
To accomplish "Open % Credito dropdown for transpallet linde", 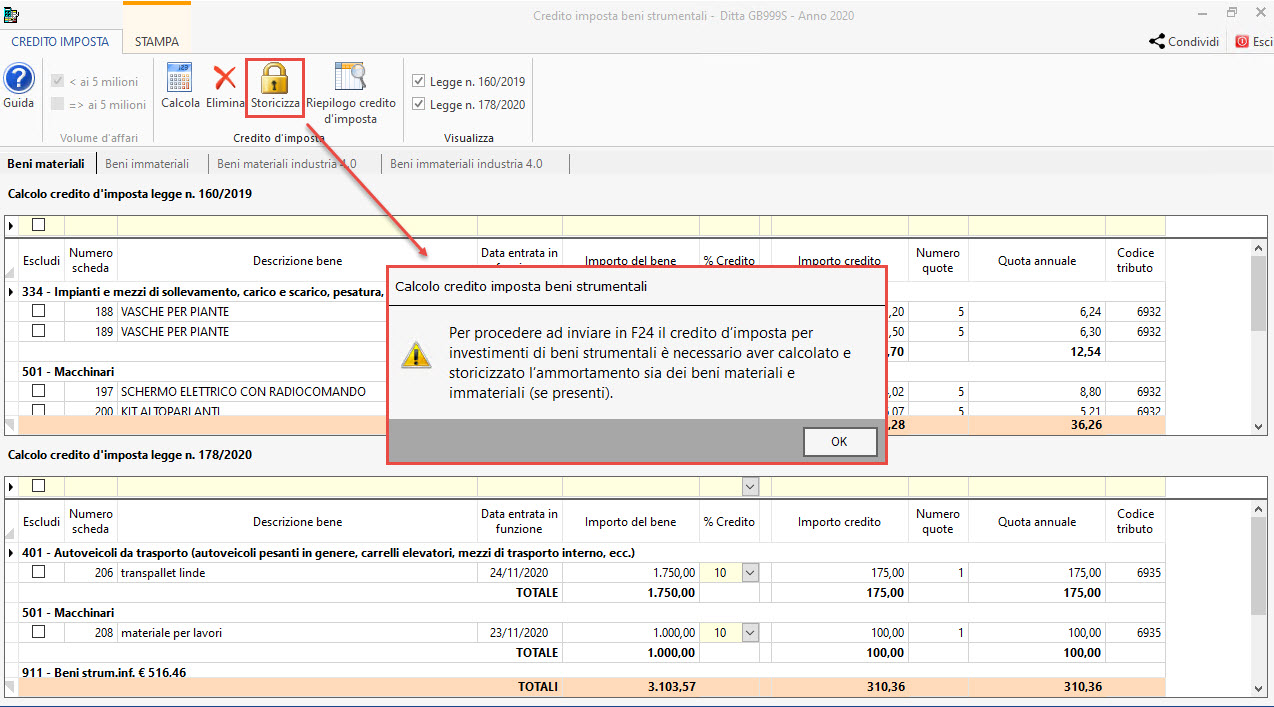I will click(749, 573).
